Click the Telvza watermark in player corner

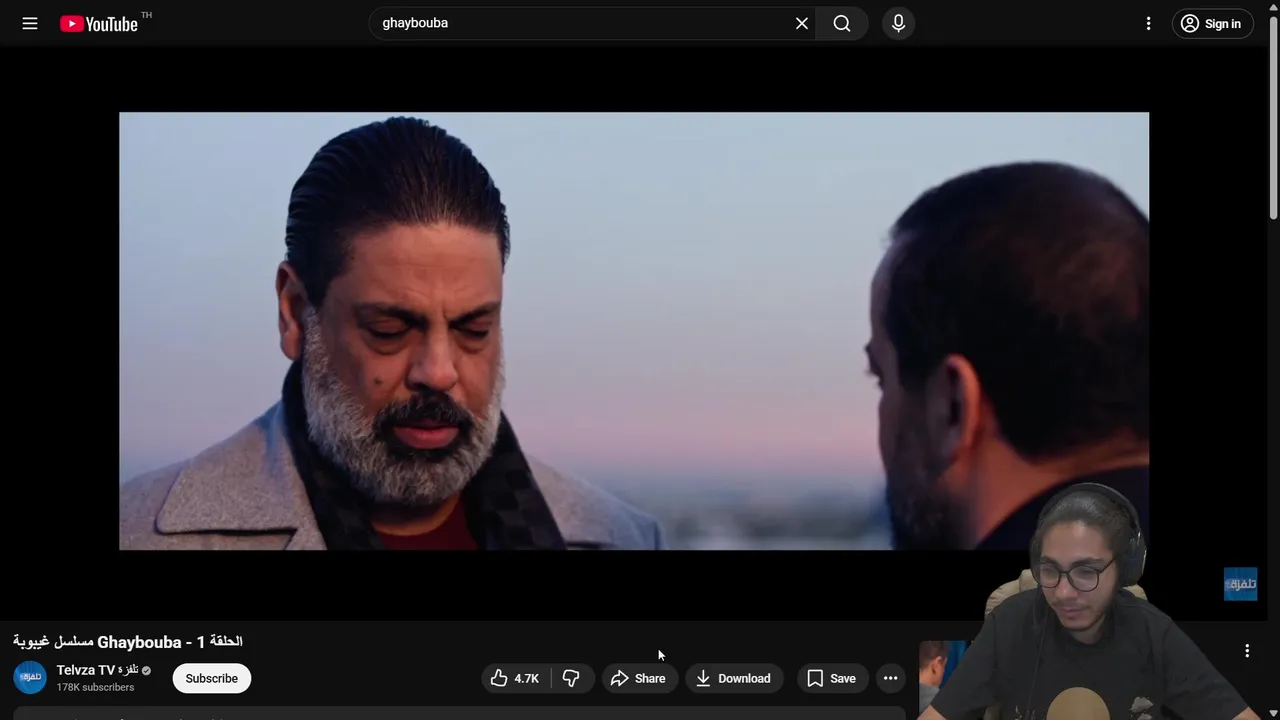tap(1240, 584)
